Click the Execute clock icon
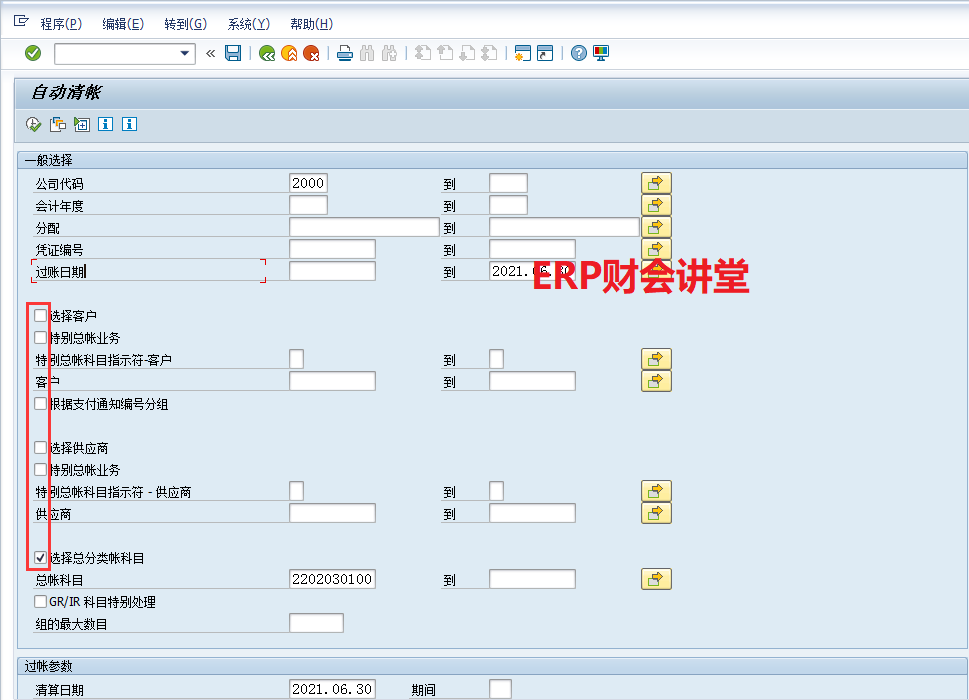This screenshot has height=700, width=969. coord(33,124)
